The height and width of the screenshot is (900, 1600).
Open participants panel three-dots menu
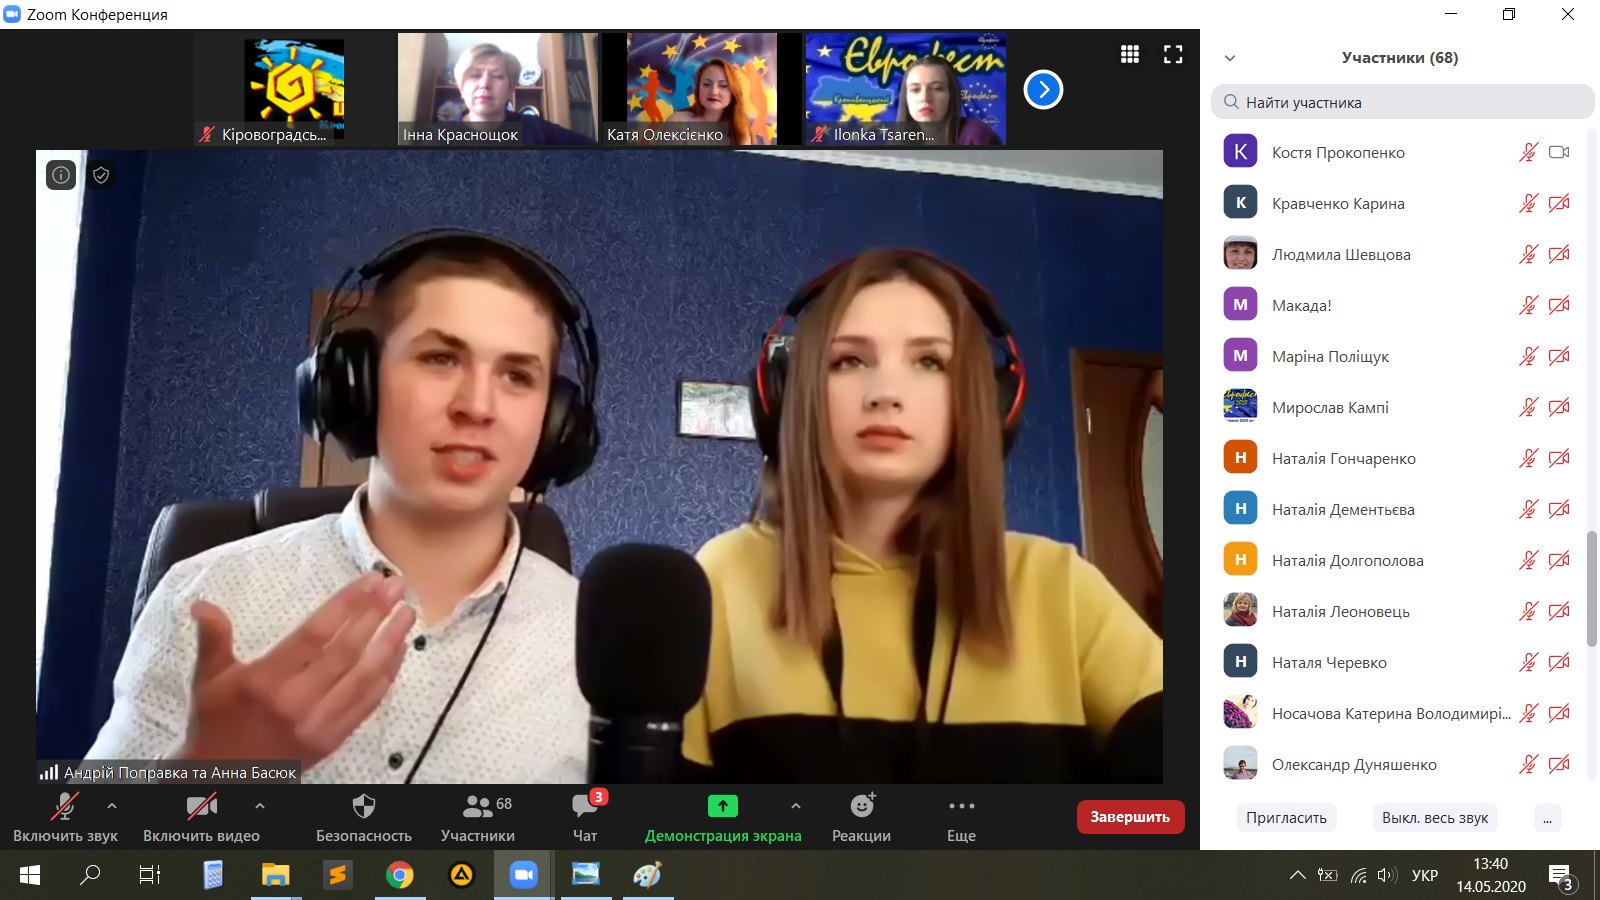1547,818
